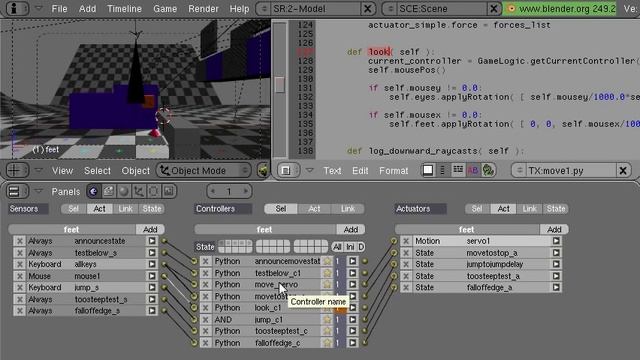Viewport: 640px width, 360px height.
Task: Expand the announcestate sensor details
Action: point(152,241)
